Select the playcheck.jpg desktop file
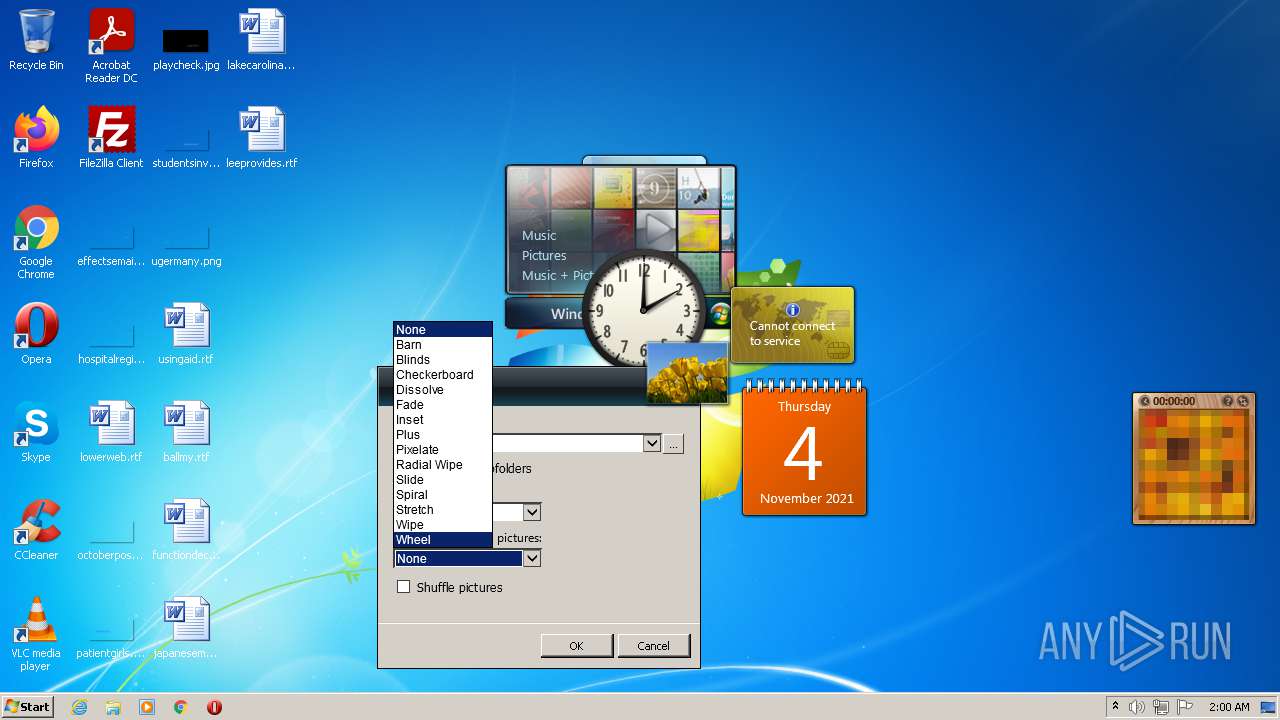1280x720 pixels. click(186, 49)
